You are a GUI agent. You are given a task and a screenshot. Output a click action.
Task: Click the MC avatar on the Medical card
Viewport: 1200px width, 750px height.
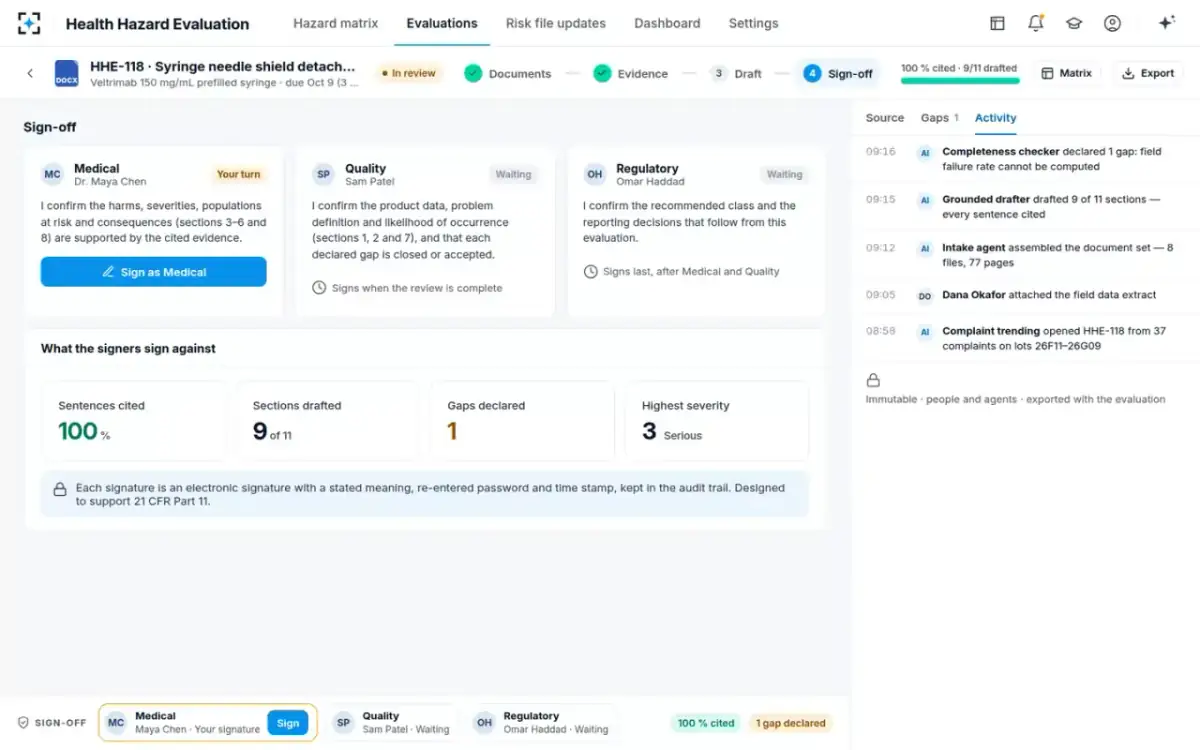click(52, 174)
